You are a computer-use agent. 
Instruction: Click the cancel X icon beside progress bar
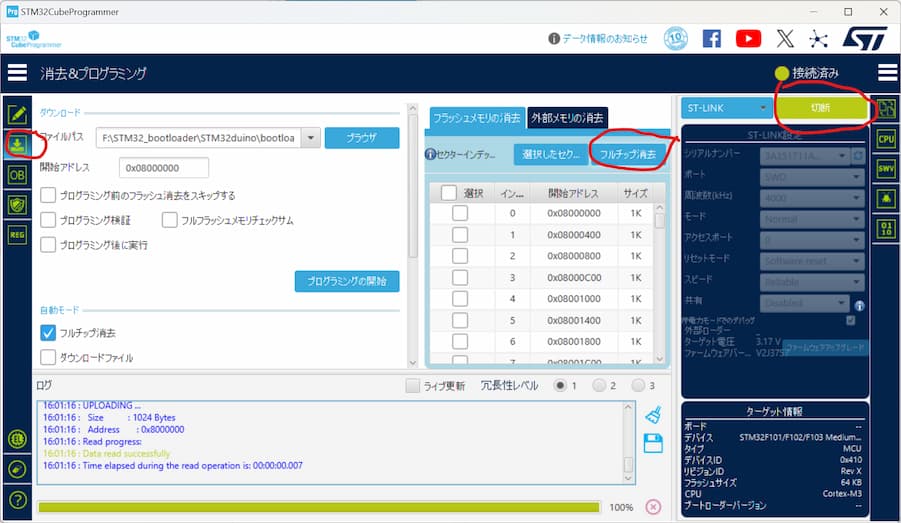[653, 507]
